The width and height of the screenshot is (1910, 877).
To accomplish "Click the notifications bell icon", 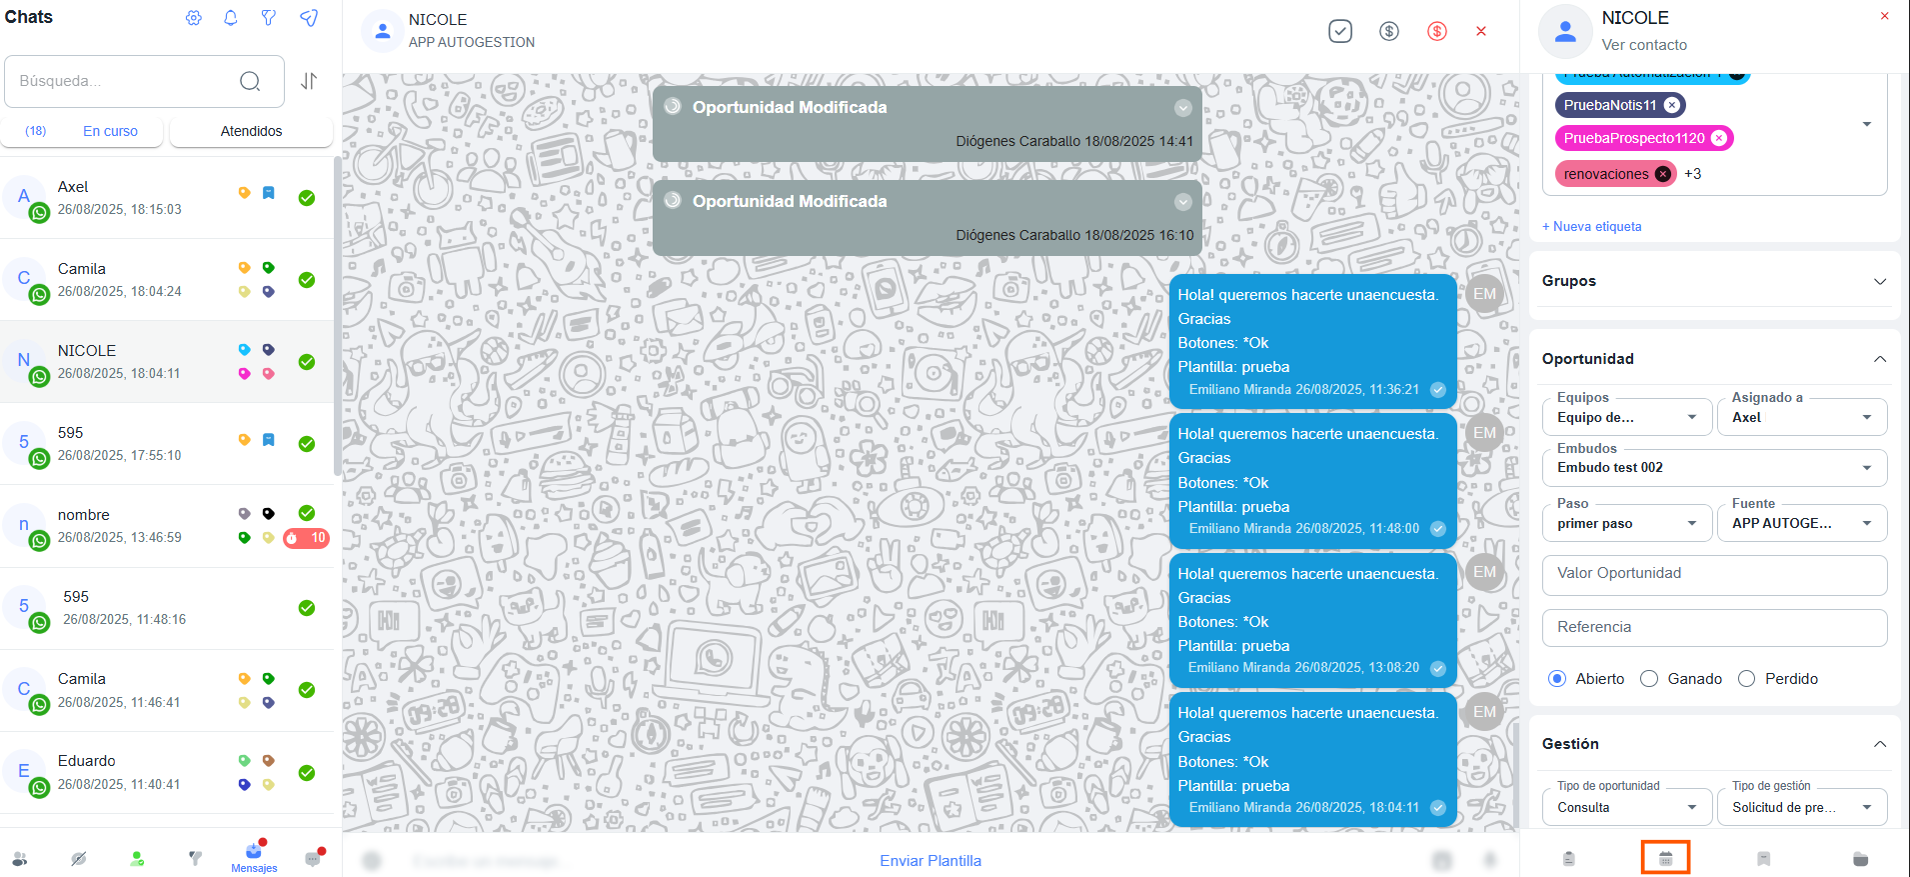I will coord(231,18).
